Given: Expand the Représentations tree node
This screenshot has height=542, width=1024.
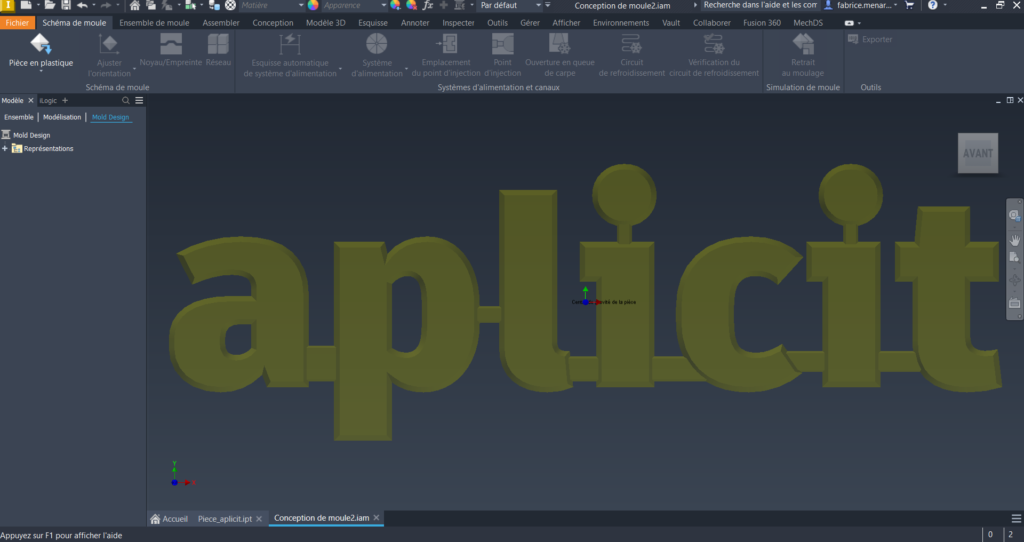Looking at the screenshot, I should tap(5, 149).
